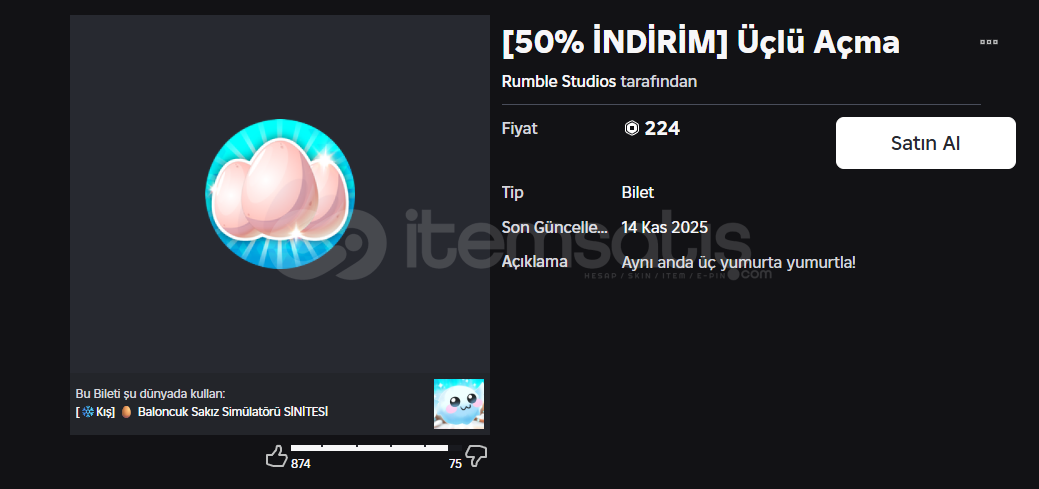Click the snowflake emoji in the game title
Viewport: 1039px width, 489px height.
(x=88, y=412)
